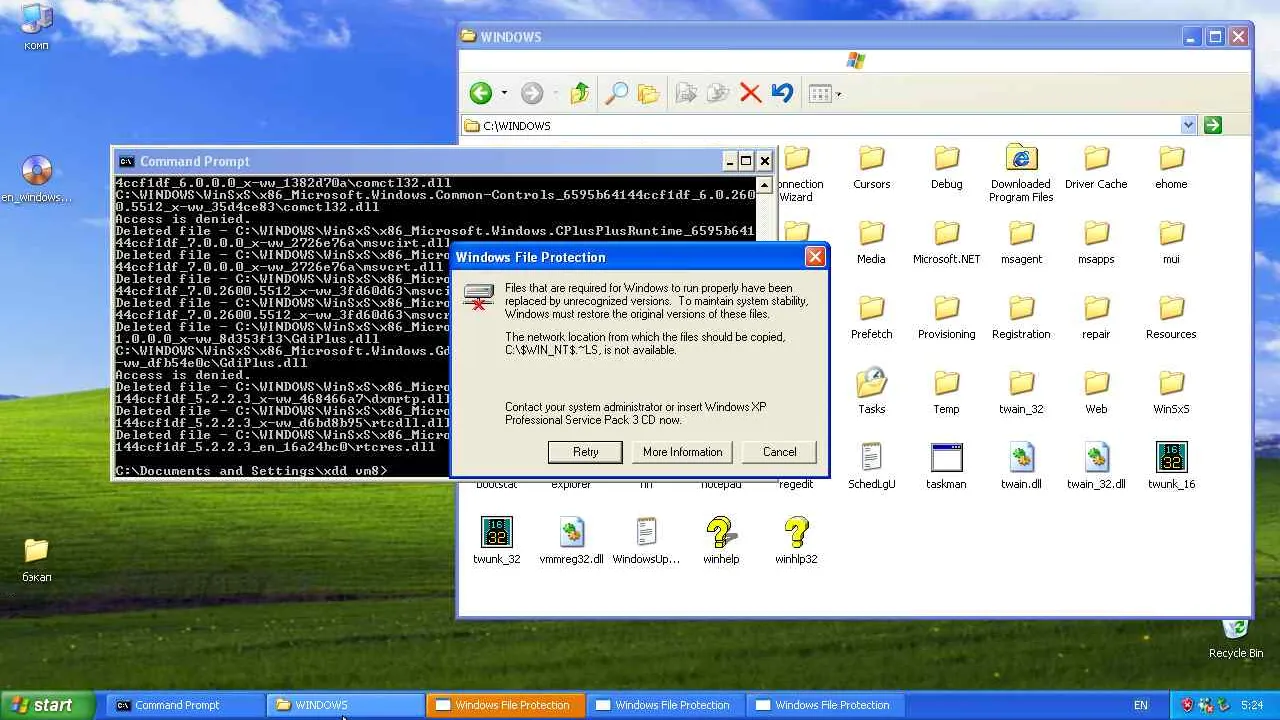This screenshot has width=1280, height=720.
Task: Select Downloaded Program Files folder
Action: [x=1021, y=174]
